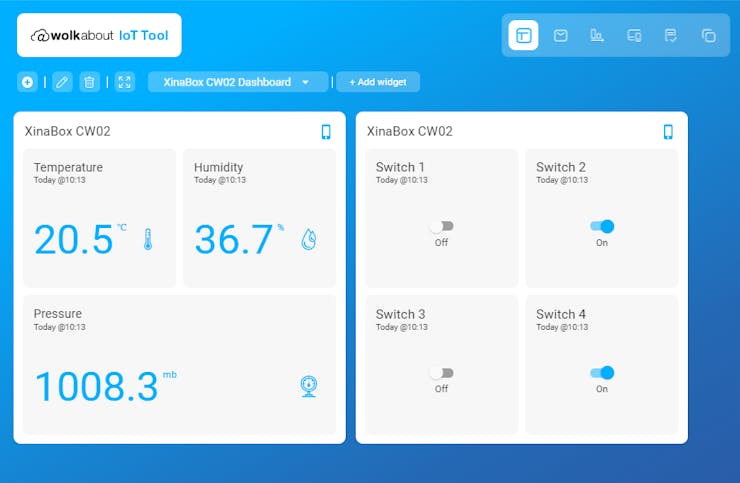This screenshot has height=483, width=740.
Task: Click the barometer icon in Pressure tile
Action: [309, 386]
